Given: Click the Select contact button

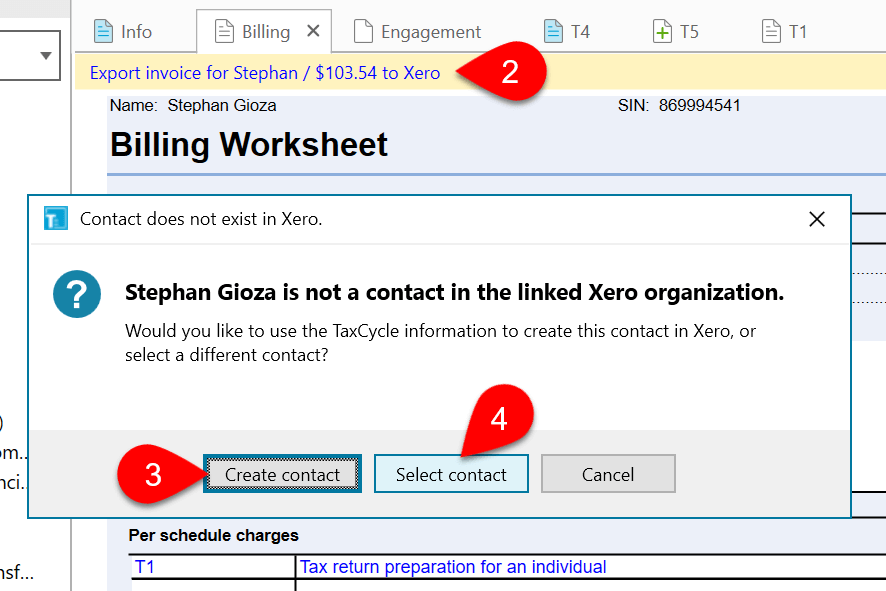Looking at the screenshot, I should pyautogui.click(x=451, y=474).
